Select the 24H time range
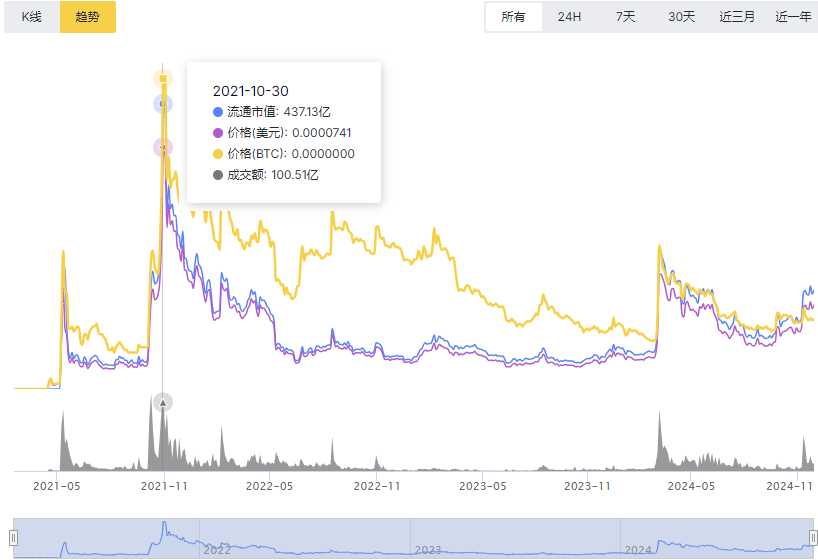 [569, 17]
